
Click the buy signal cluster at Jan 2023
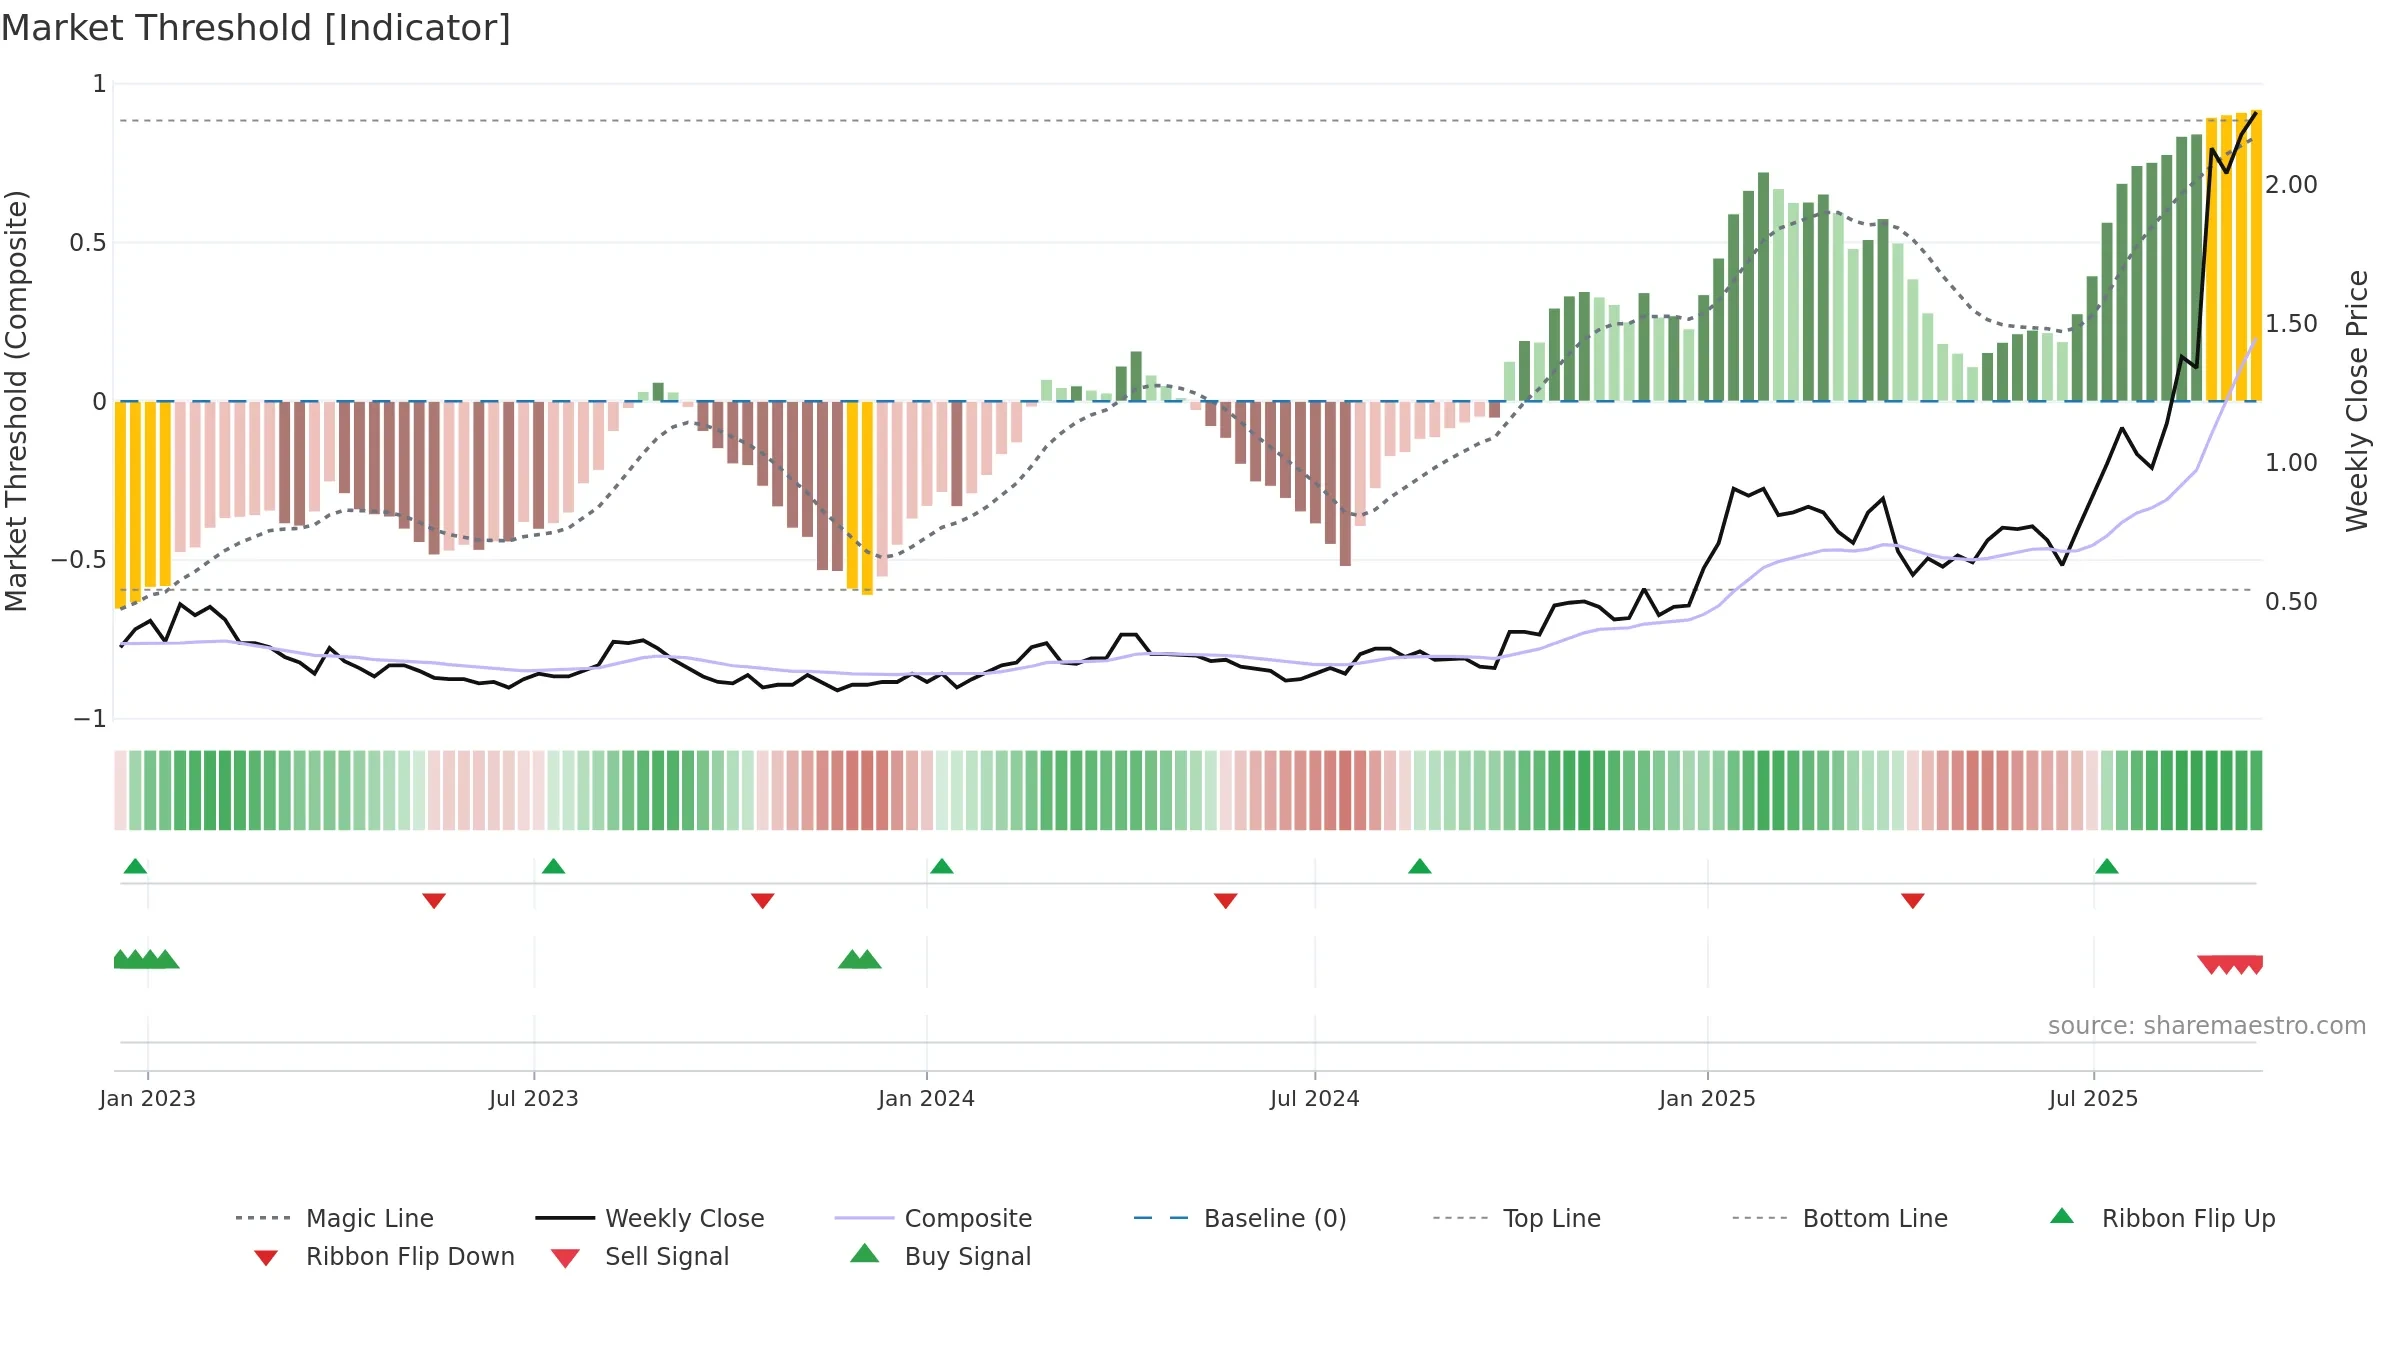(x=146, y=959)
